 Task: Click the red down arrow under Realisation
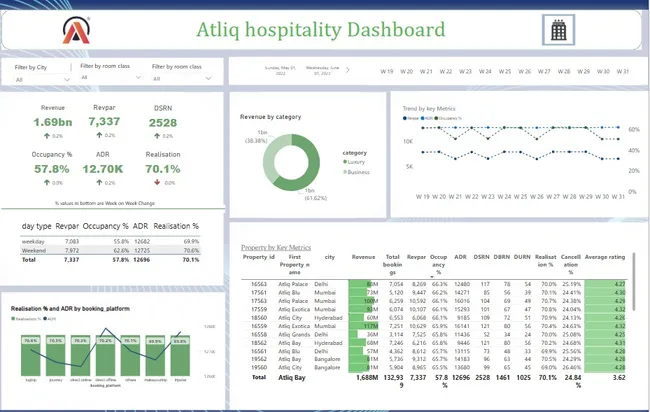tap(157, 182)
